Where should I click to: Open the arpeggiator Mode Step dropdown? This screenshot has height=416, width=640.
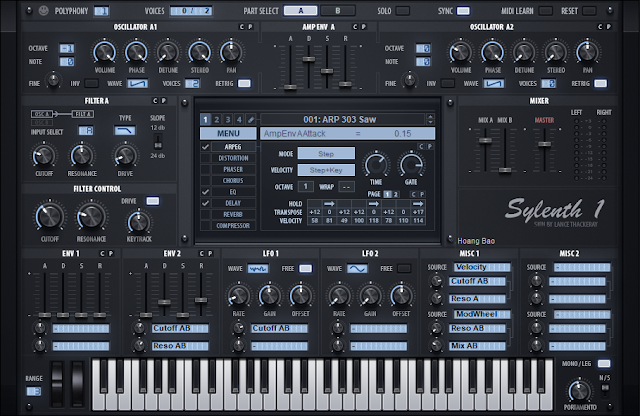coord(326,154)
